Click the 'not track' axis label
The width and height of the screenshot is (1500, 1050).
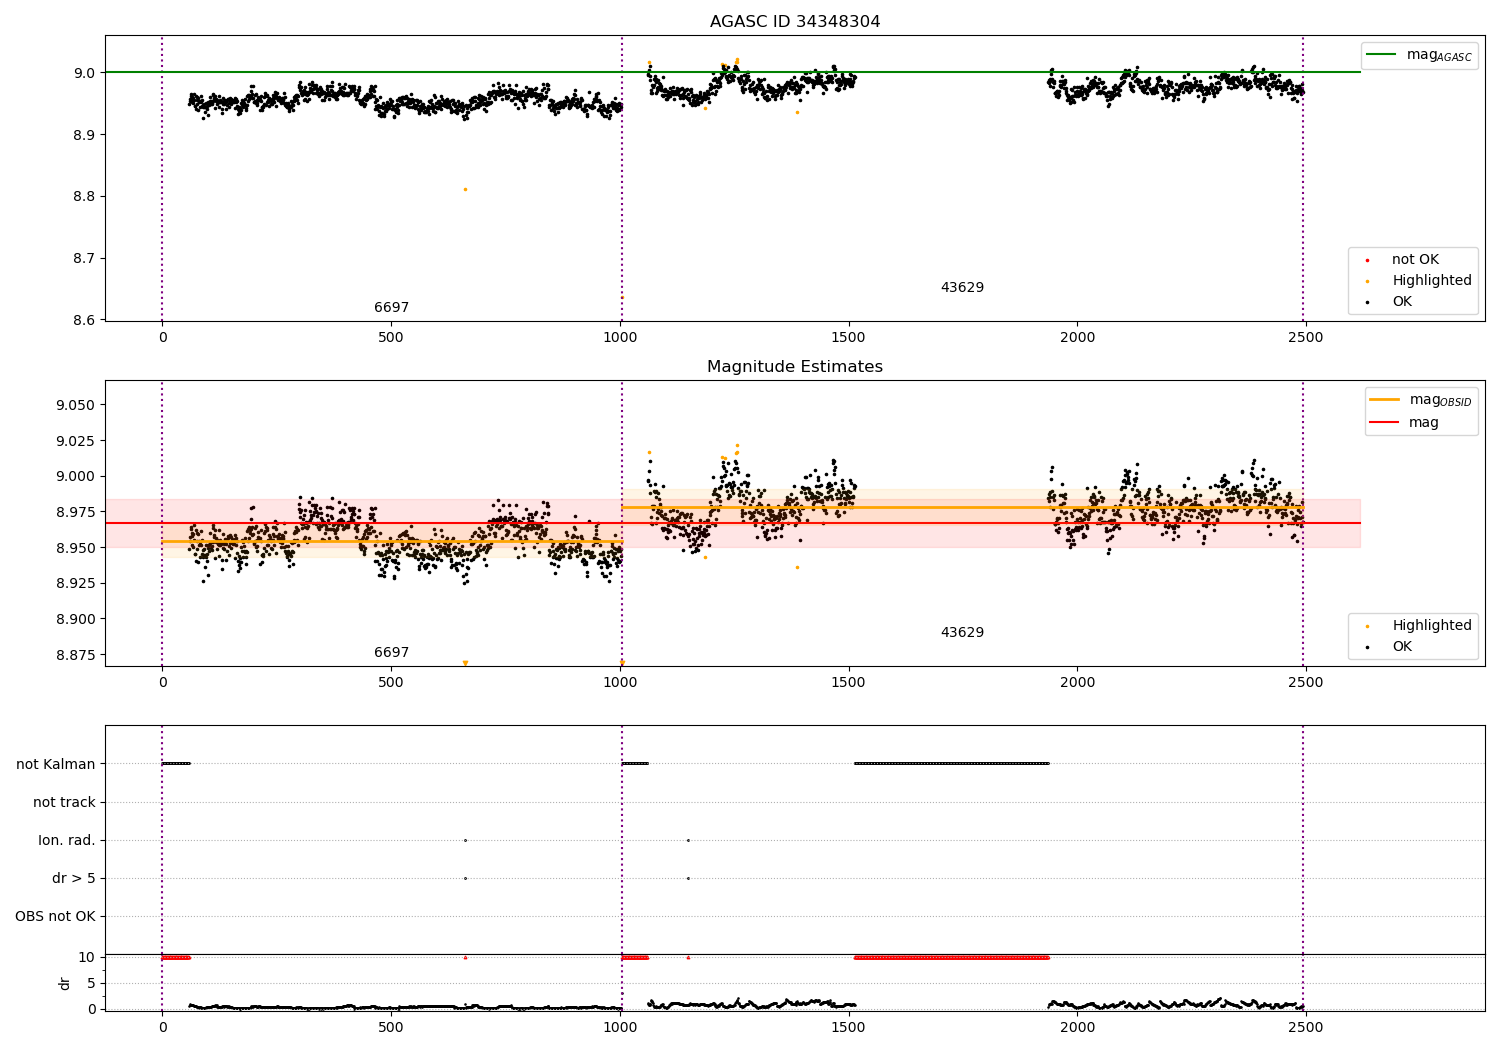(64, 802)
